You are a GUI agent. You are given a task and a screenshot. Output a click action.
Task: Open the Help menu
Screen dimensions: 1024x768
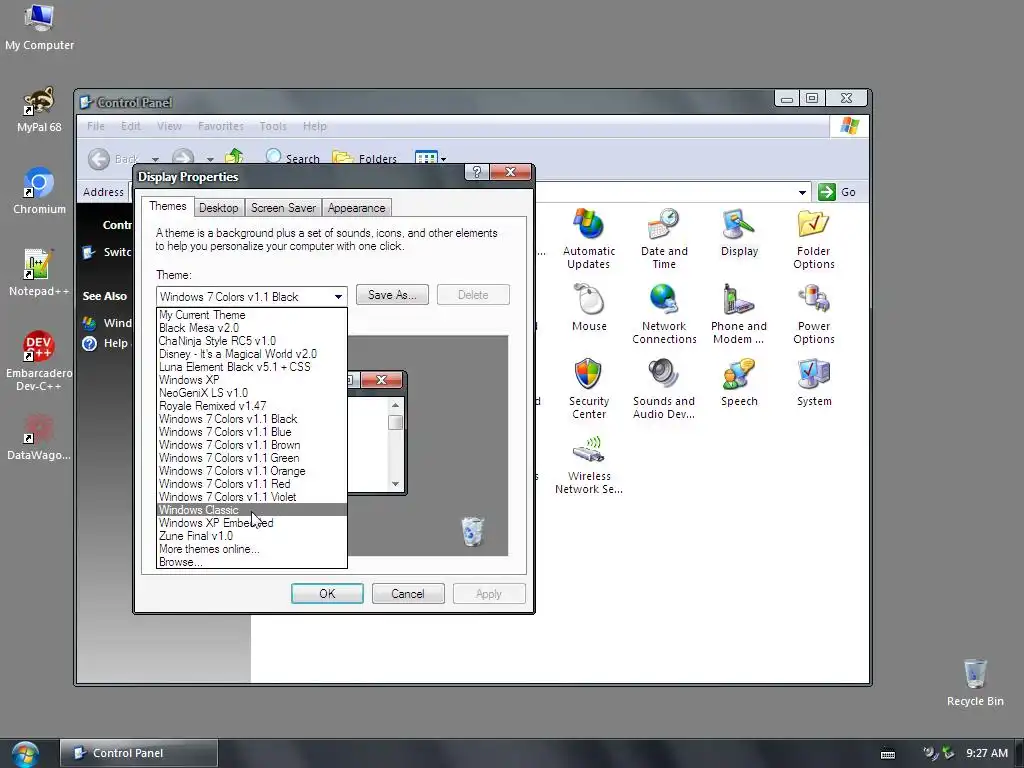coord(315,126)
